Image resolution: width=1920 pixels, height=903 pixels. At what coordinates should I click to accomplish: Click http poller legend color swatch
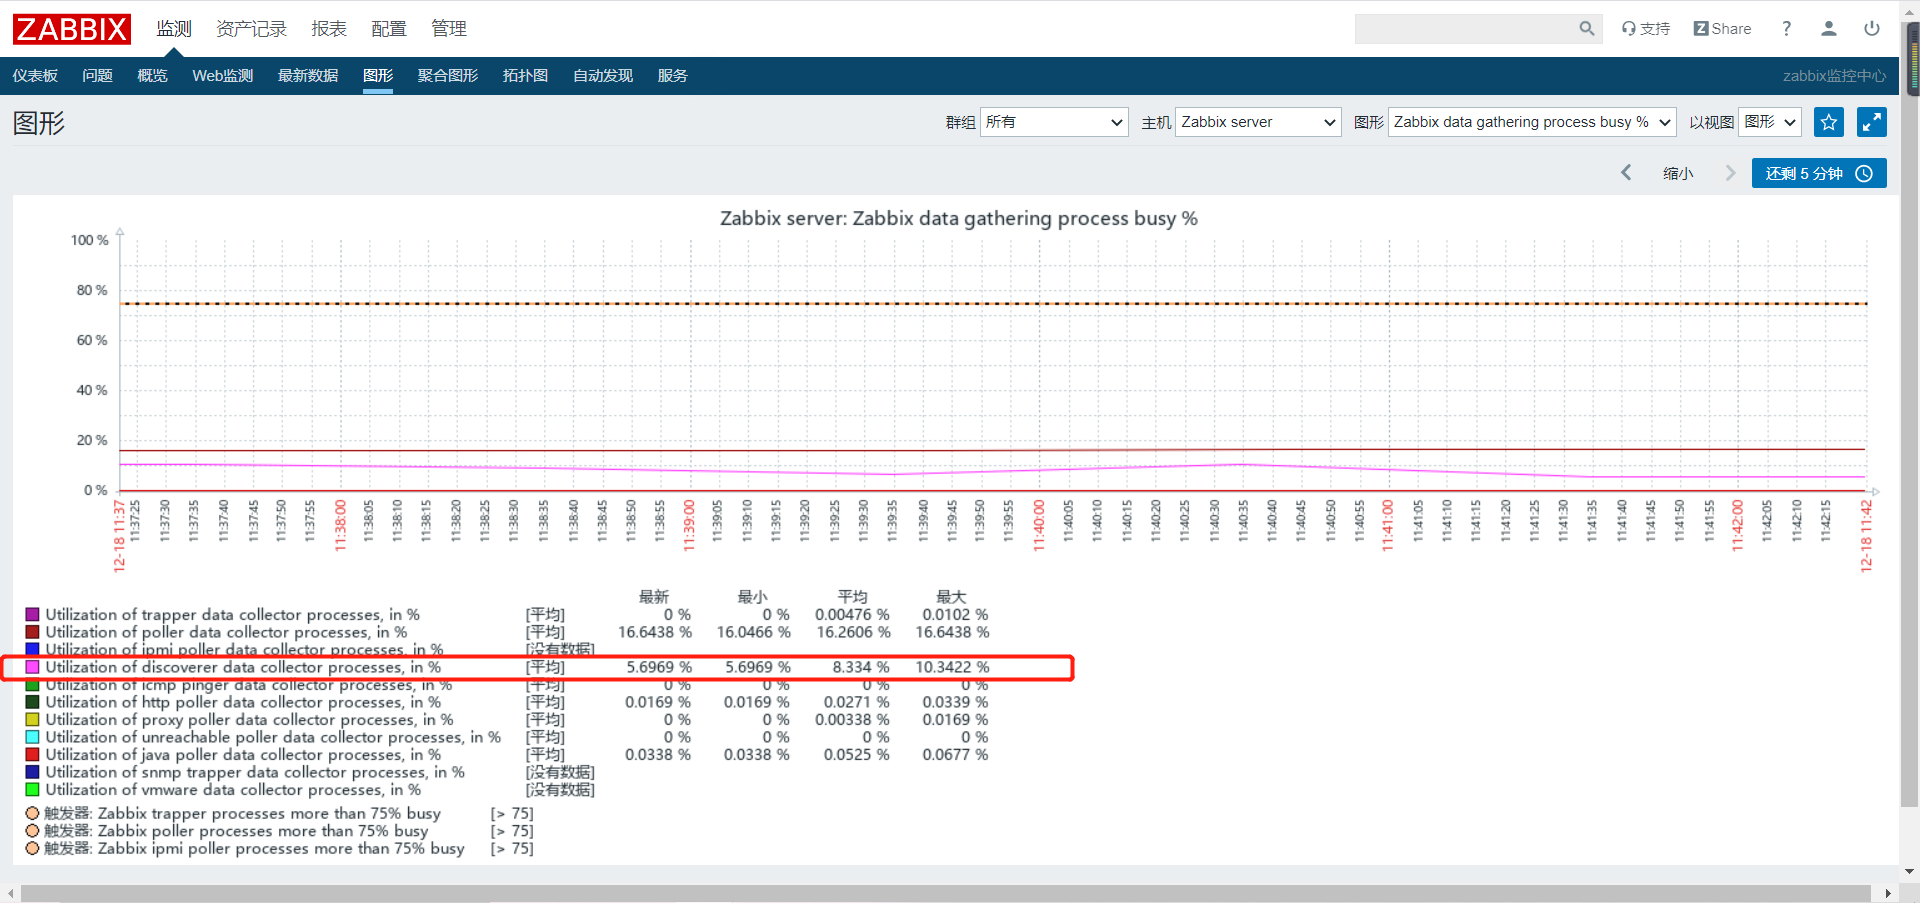pos(32,702)
